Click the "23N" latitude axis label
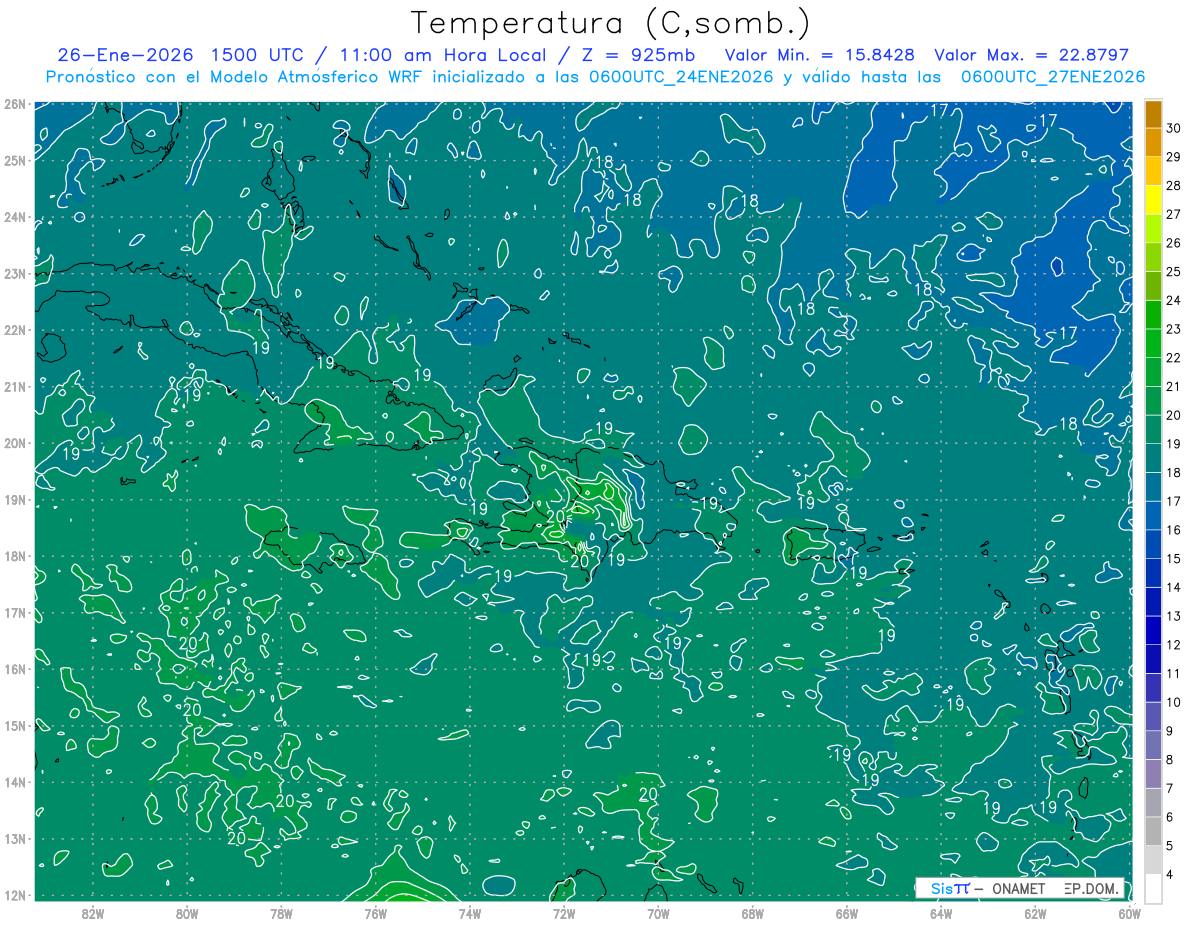This screenshot has width=1200, height=927. point(14,273)
